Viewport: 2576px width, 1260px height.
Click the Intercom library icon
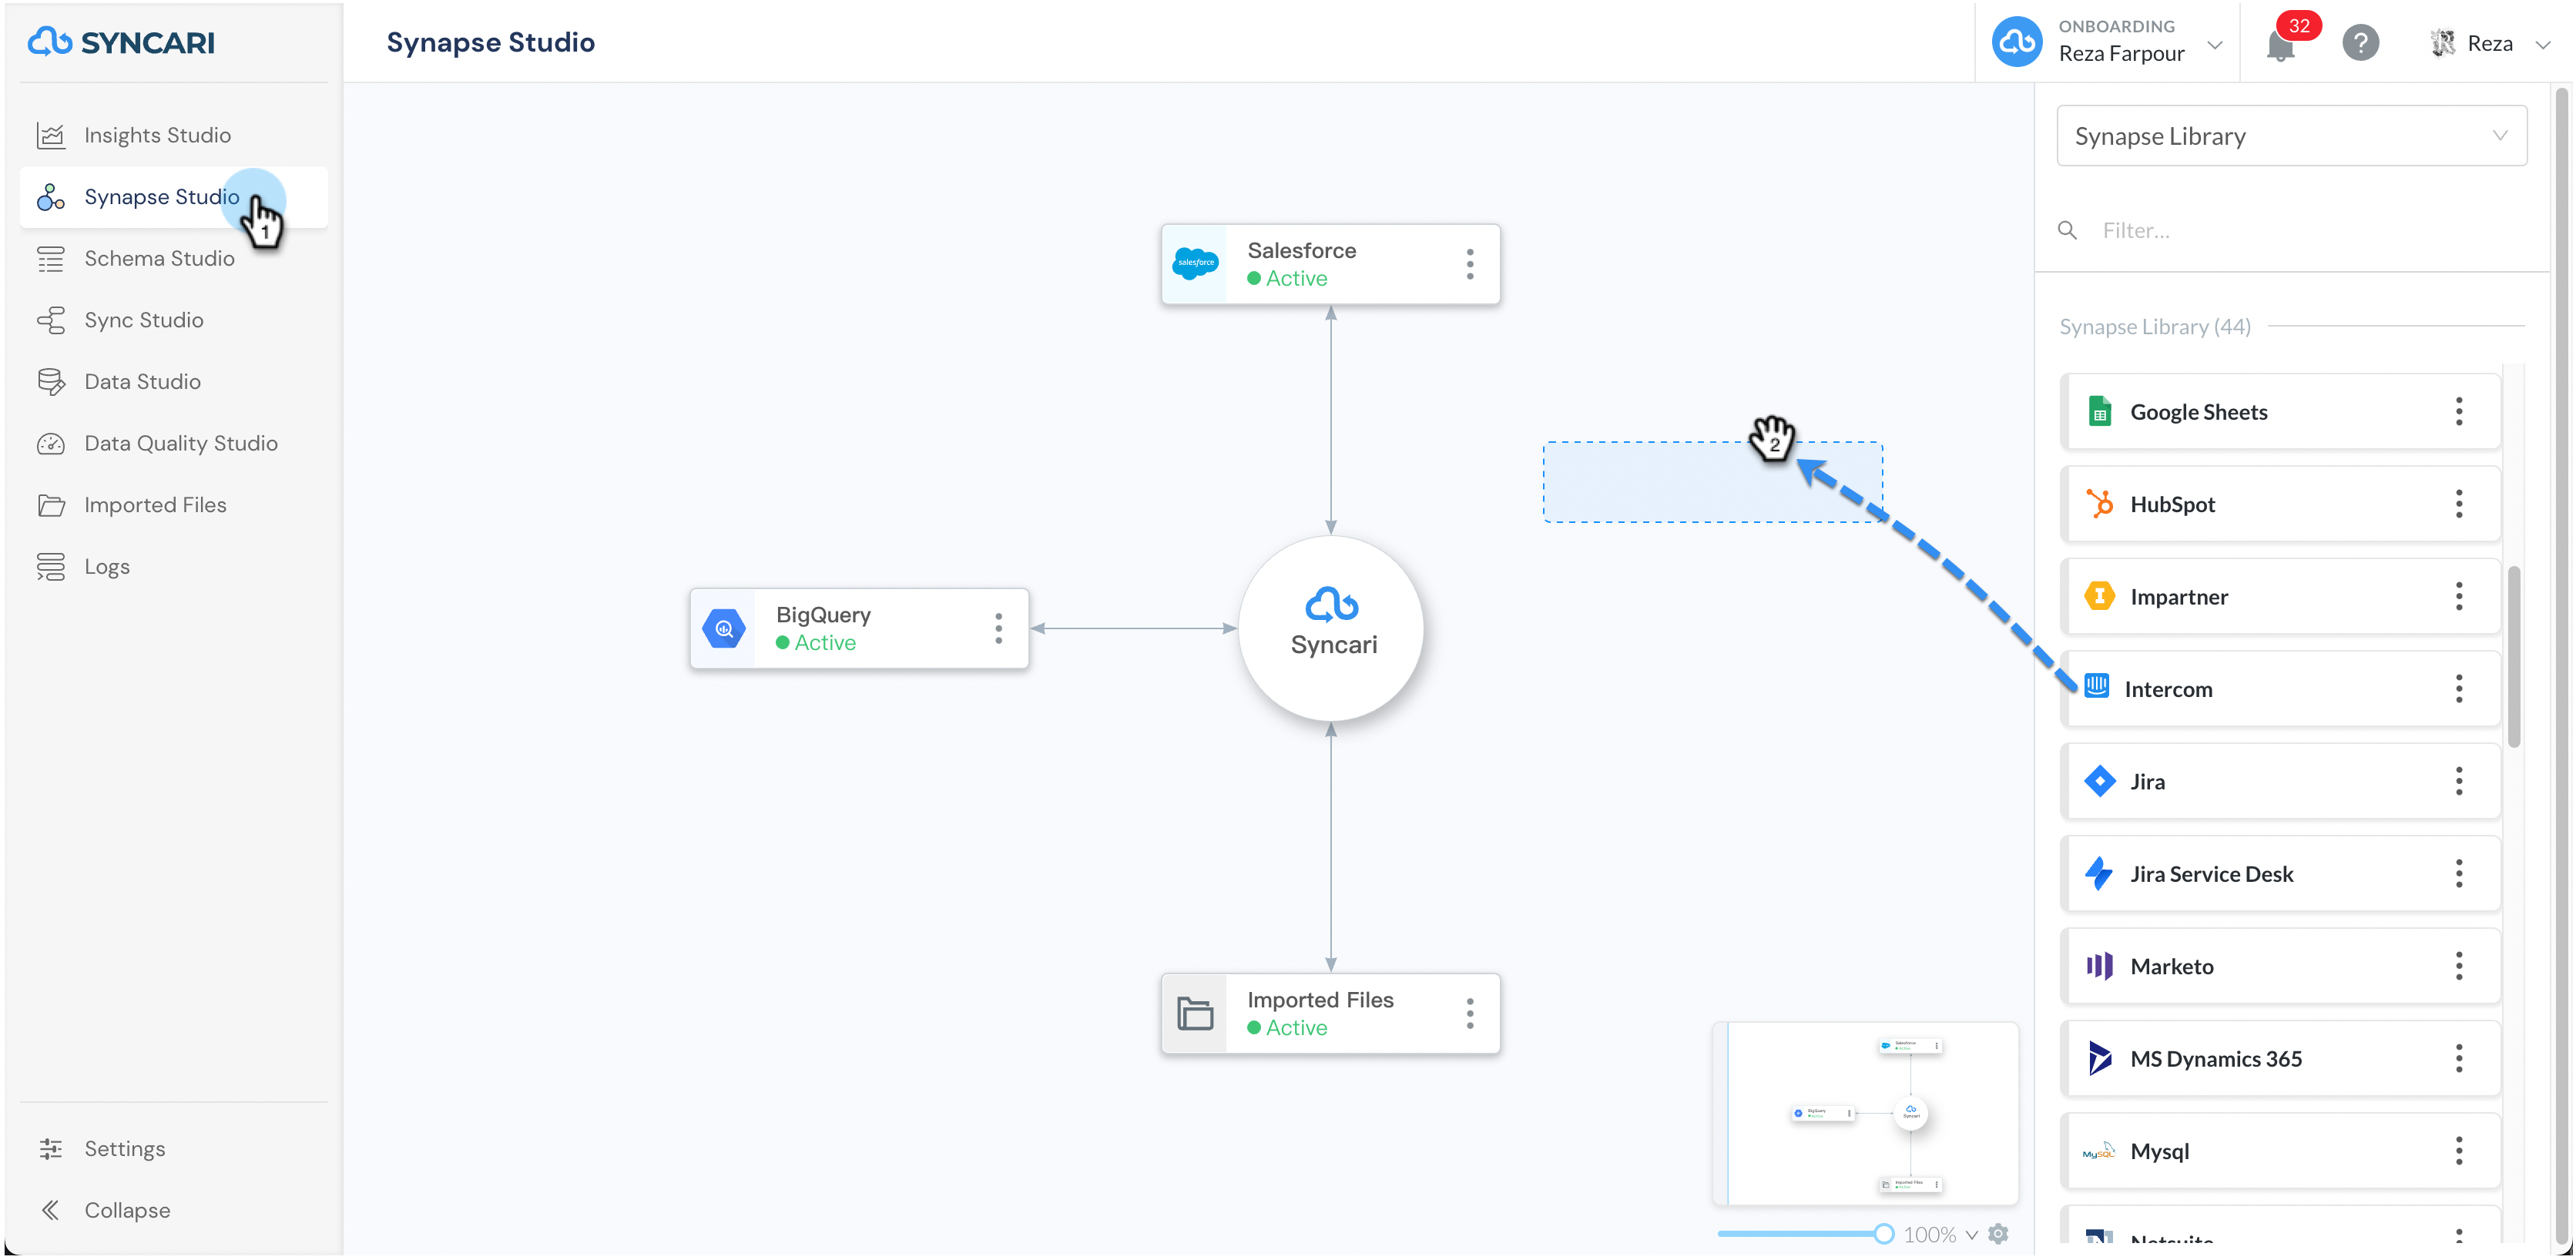[2097, 686]
